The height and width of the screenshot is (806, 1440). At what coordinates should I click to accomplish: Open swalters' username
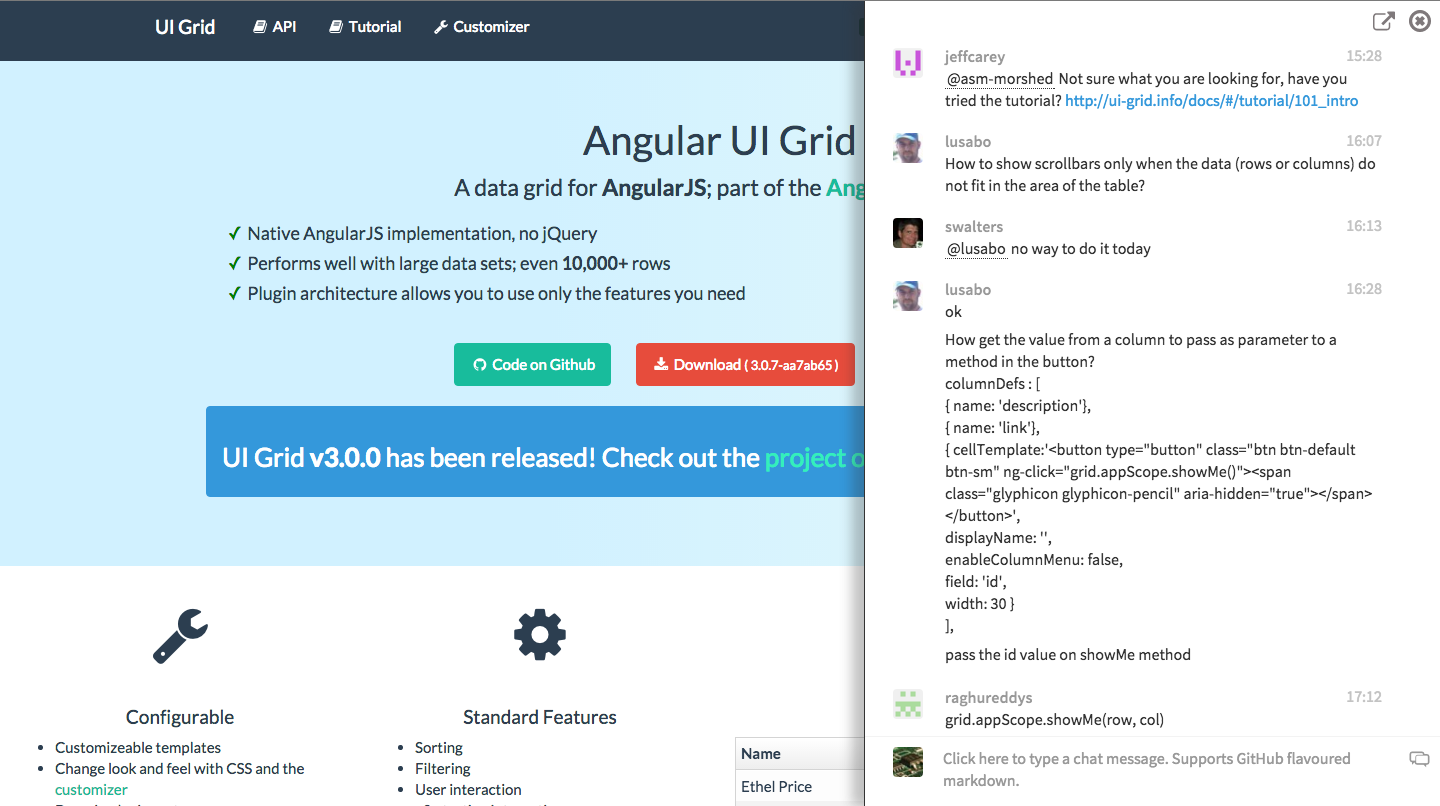(974, 227)
